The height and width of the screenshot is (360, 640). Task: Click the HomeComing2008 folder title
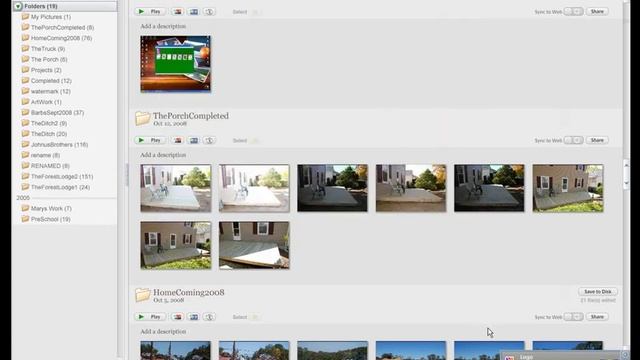tap(189, 292)
